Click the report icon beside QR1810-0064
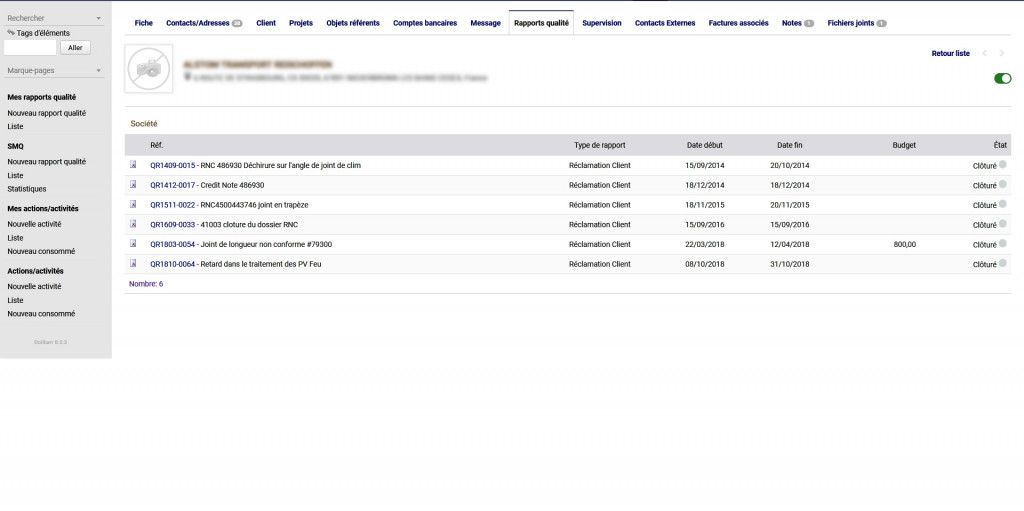Screen dimensions: 1024x511 (x=132, y=264)
